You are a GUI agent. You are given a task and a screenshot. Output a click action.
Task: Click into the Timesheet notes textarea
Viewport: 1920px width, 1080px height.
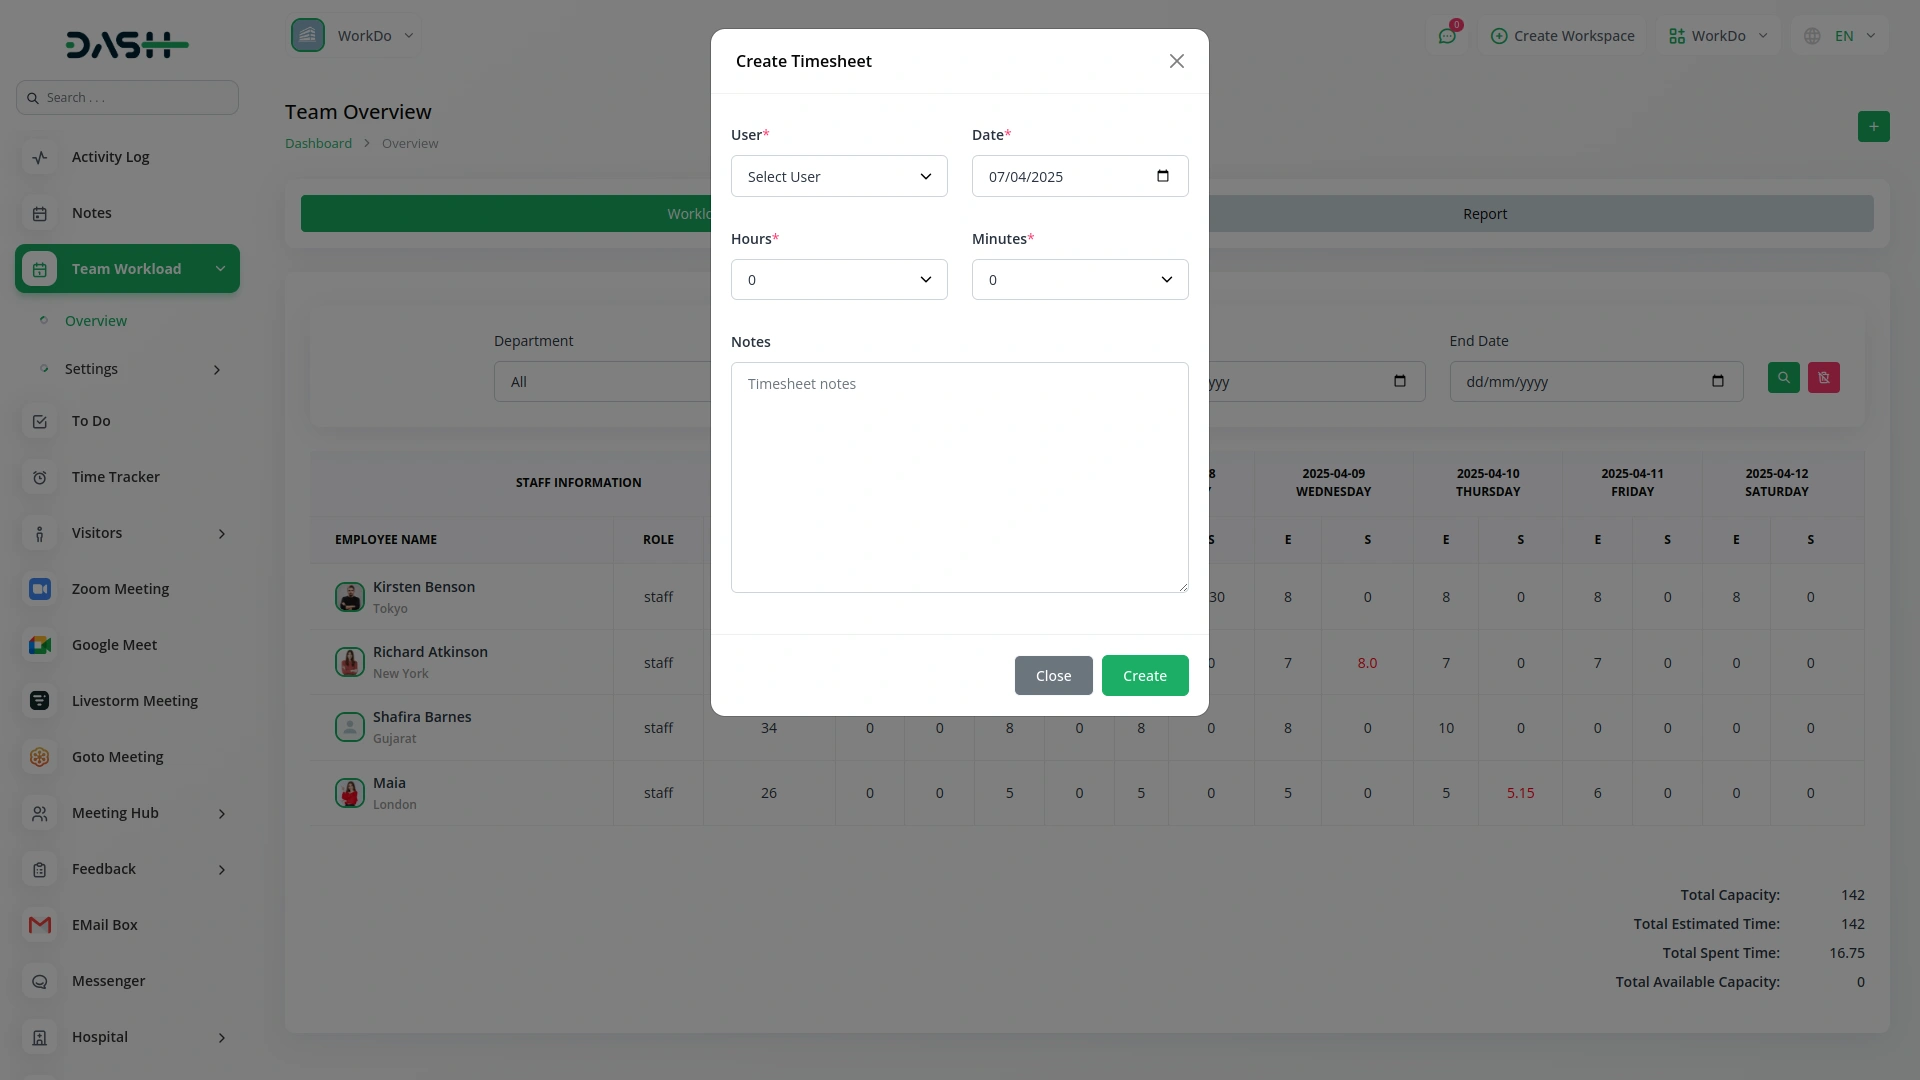pos(958,478)
